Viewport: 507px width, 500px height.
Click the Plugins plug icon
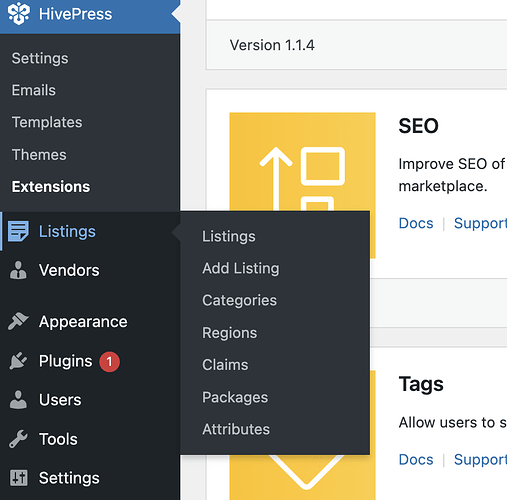(x=18, y=361)
